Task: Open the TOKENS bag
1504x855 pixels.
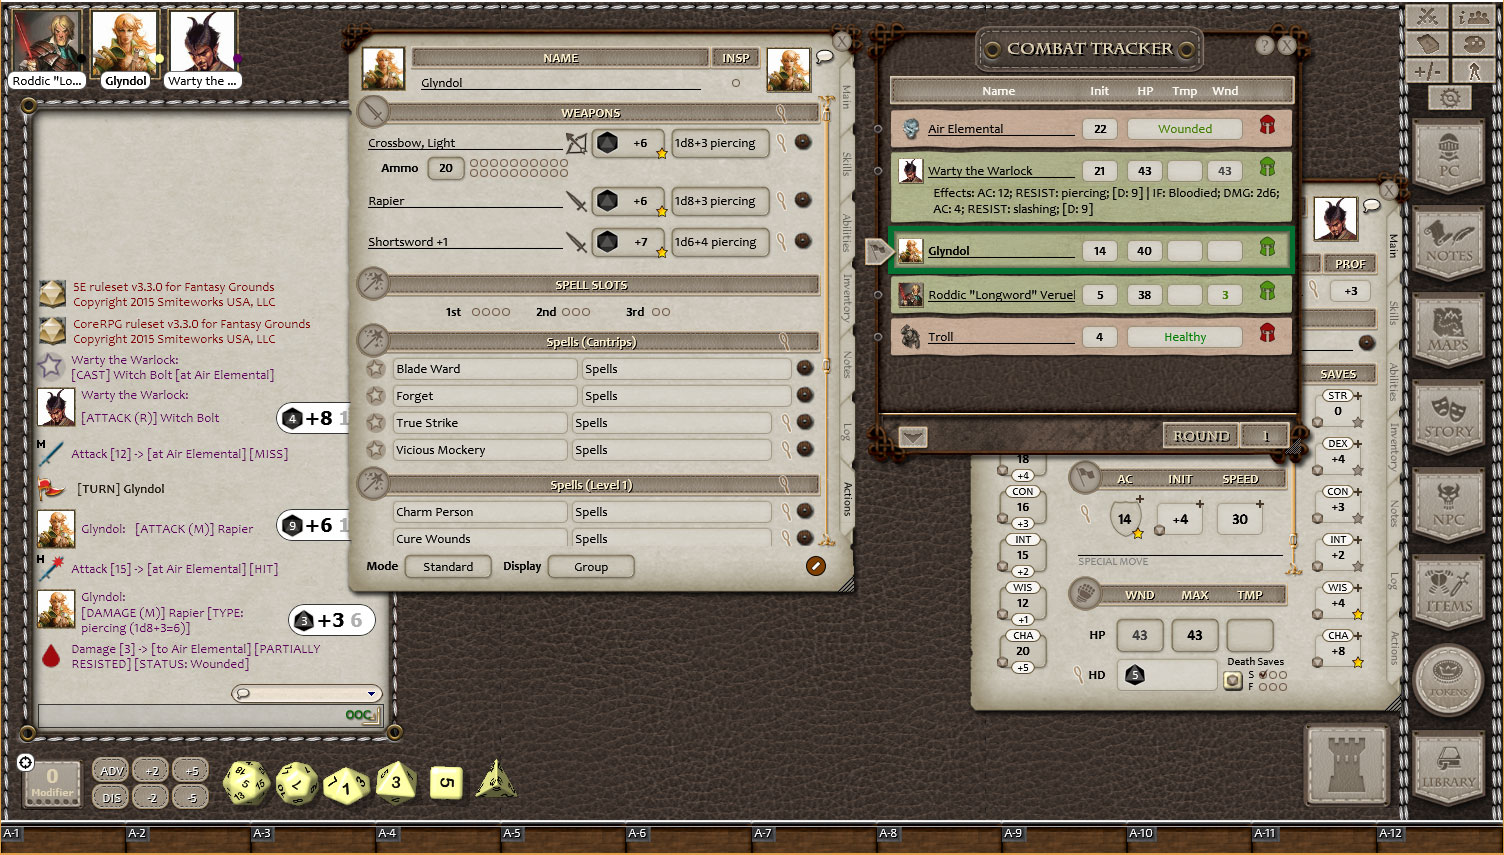Action: (x=1449, y=681)
